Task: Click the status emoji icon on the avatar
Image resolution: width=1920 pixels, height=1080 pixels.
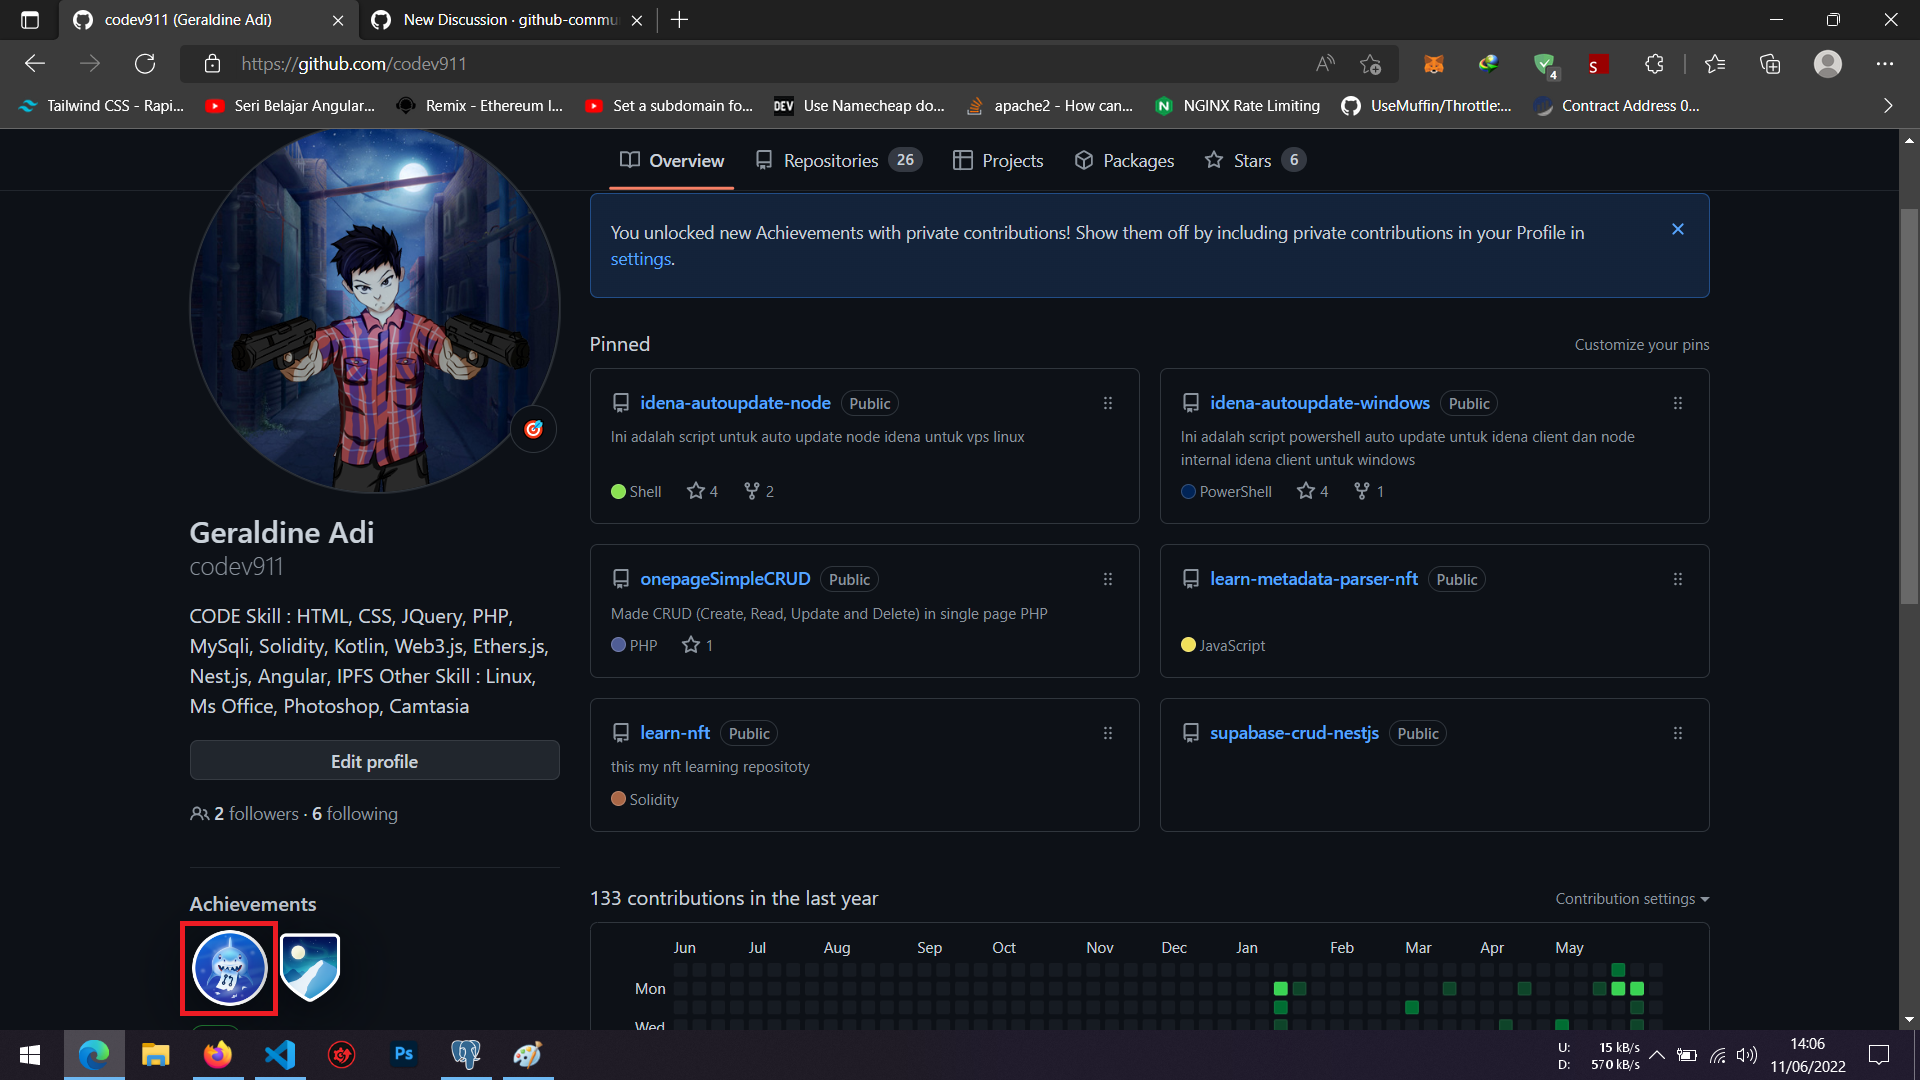Action: tap(533, 428)
